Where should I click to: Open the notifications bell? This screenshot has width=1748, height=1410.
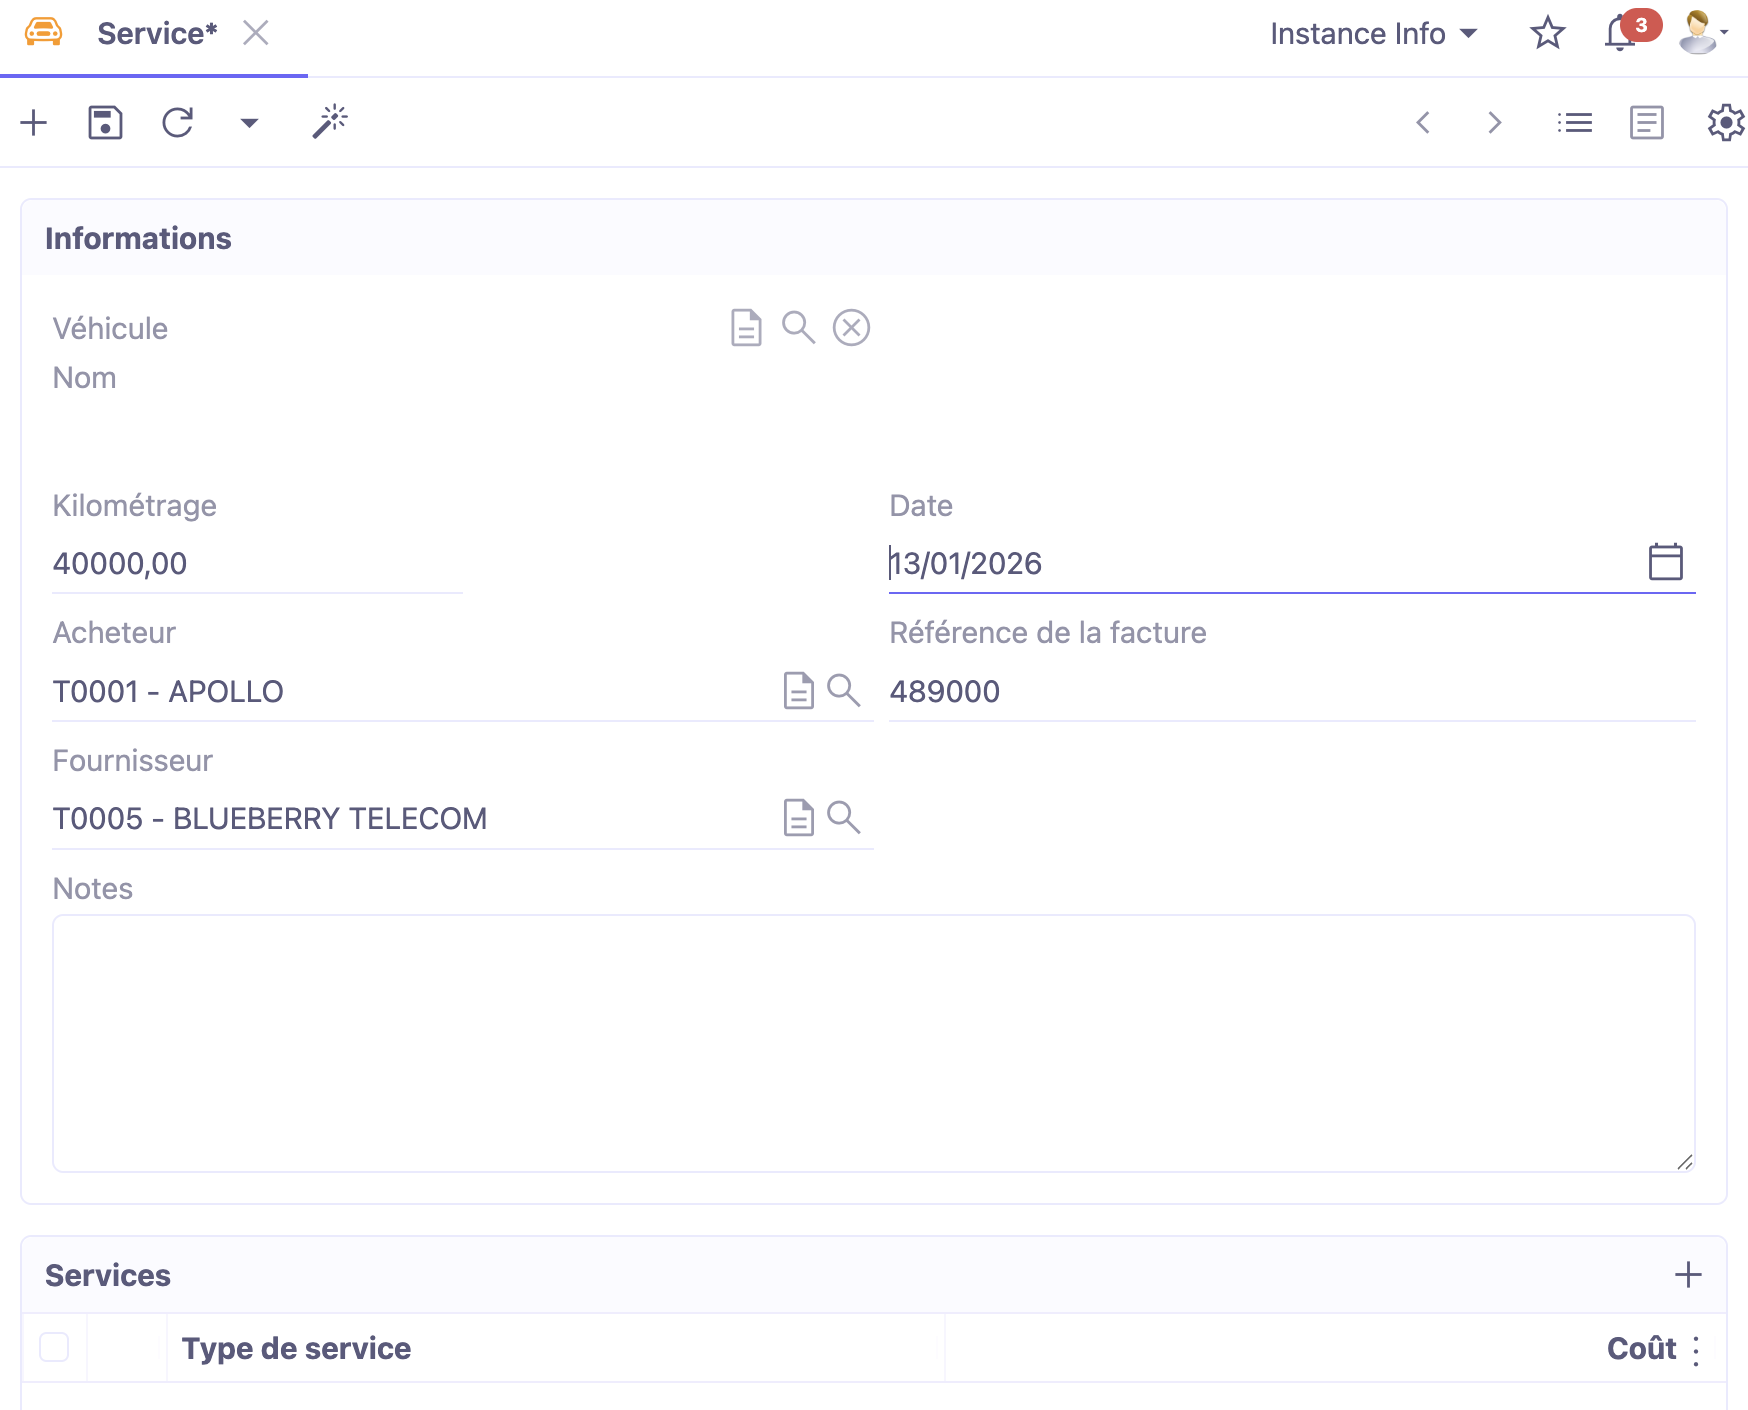click(x=1619, y=34)
